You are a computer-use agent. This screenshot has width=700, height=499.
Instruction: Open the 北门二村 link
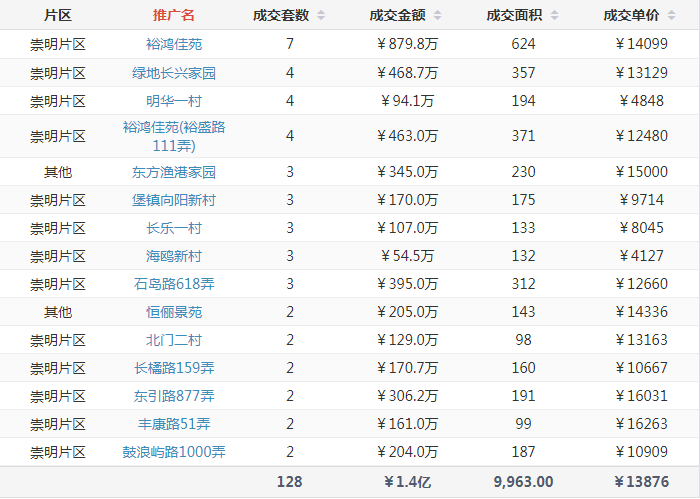tap(174, 340)
